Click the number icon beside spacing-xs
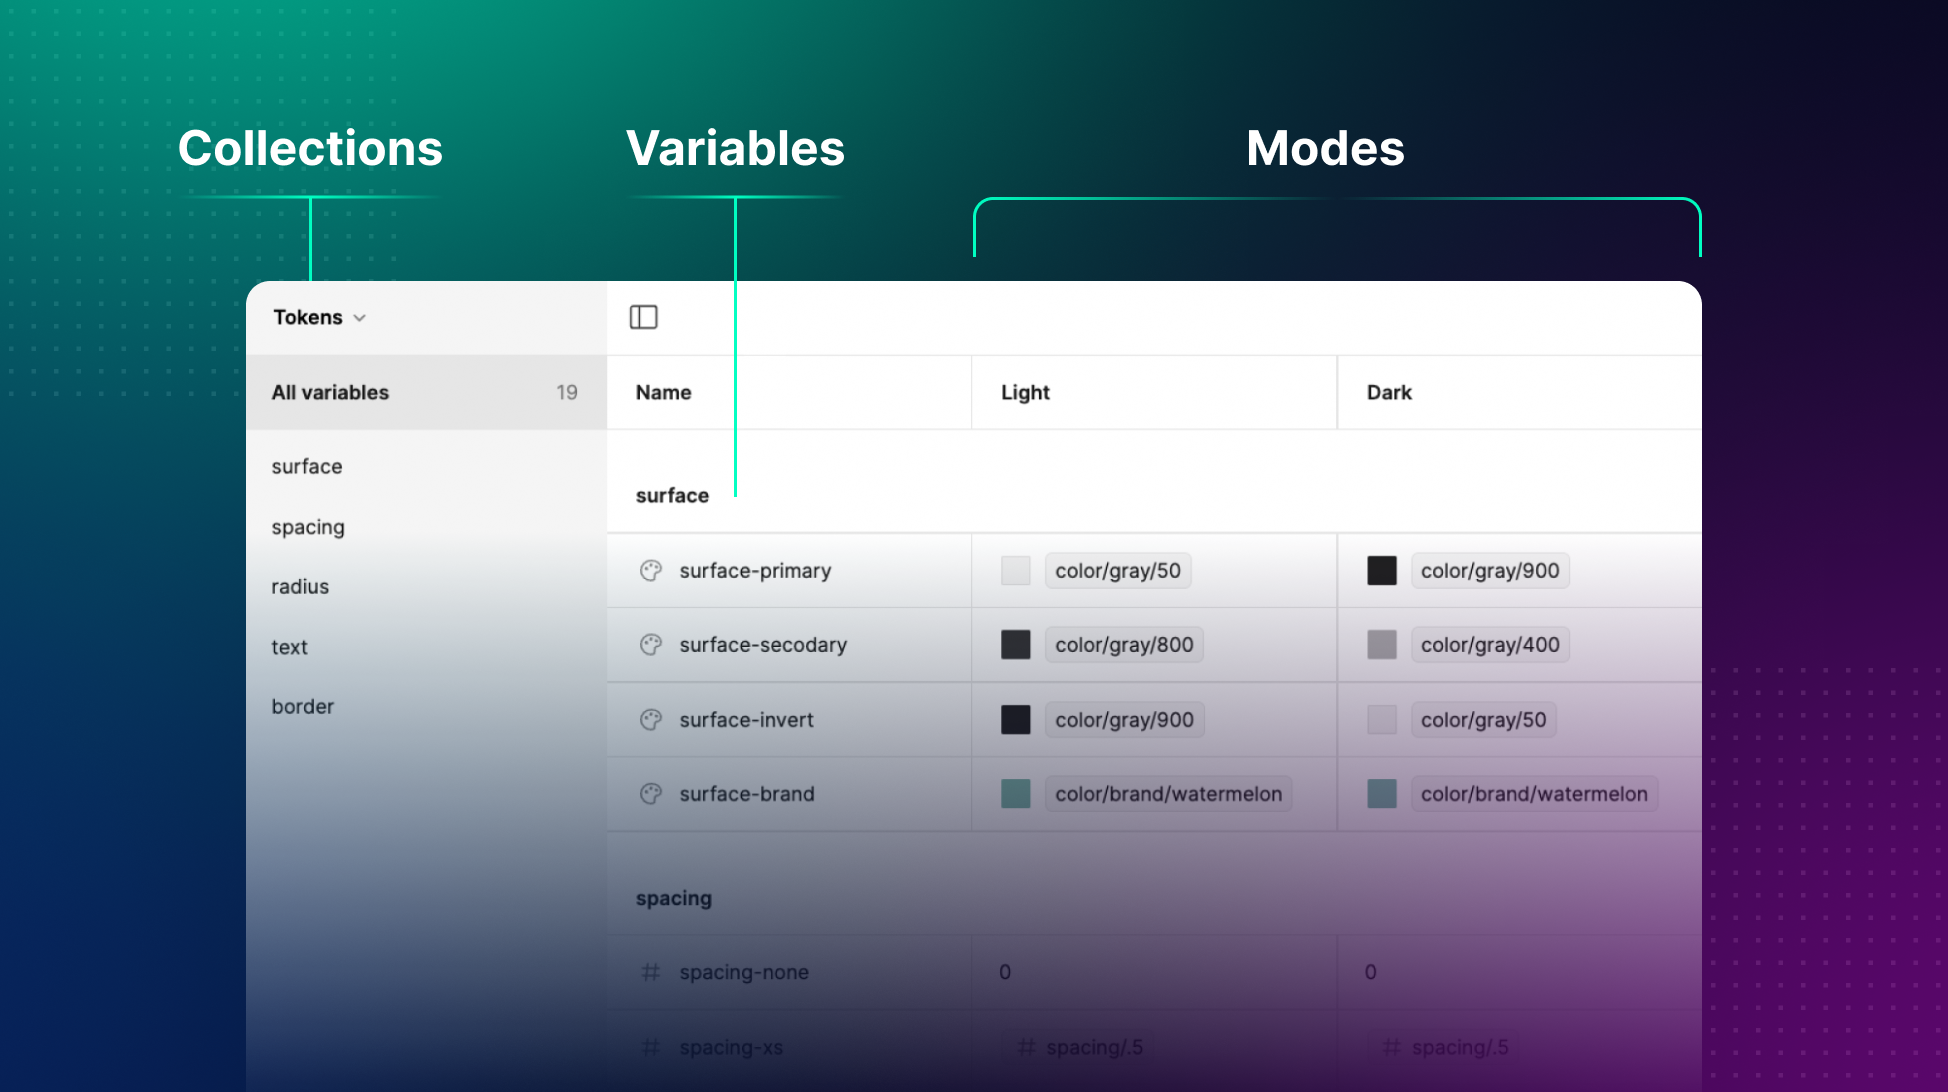Image resolution: width=1948 pixels, height=1092 pixels. 650,1046
